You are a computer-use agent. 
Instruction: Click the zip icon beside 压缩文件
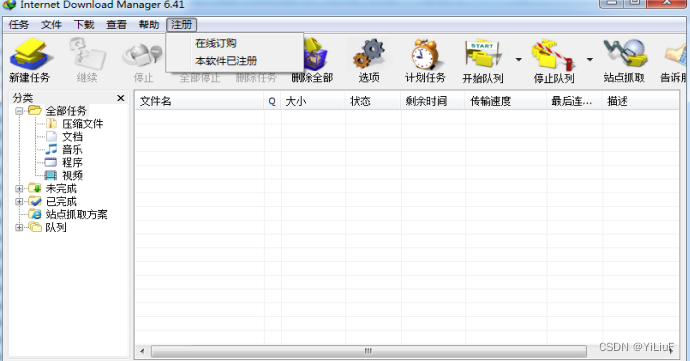(x=51, y=124)
